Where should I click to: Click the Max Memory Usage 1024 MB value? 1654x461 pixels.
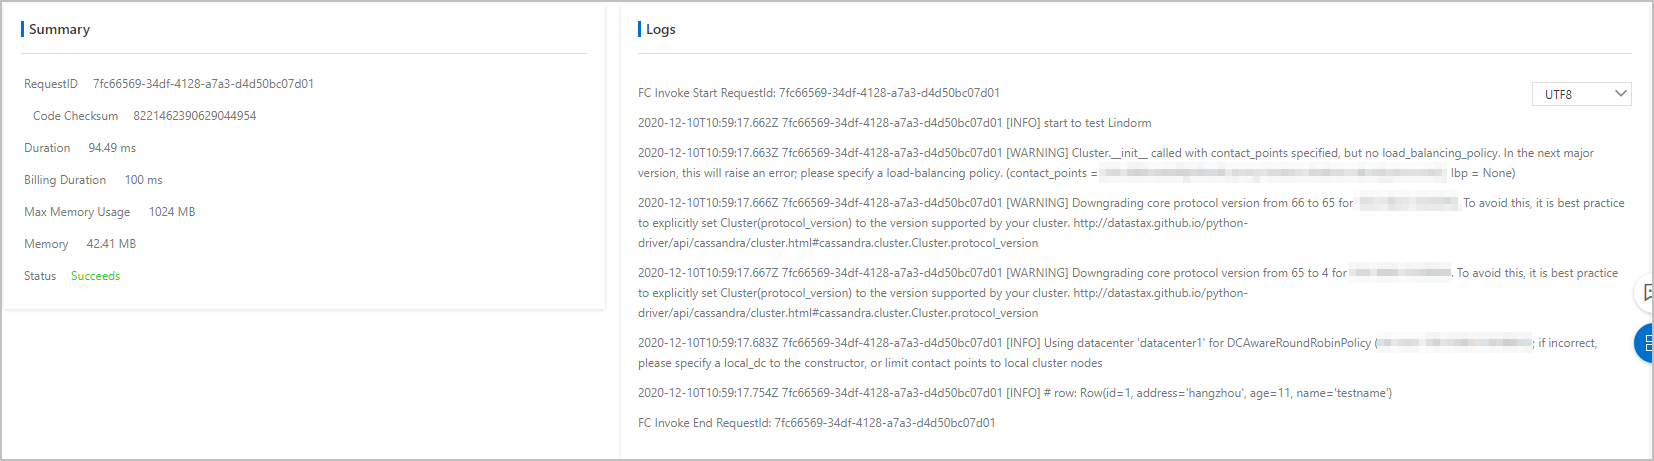click(x=172, y=212)
